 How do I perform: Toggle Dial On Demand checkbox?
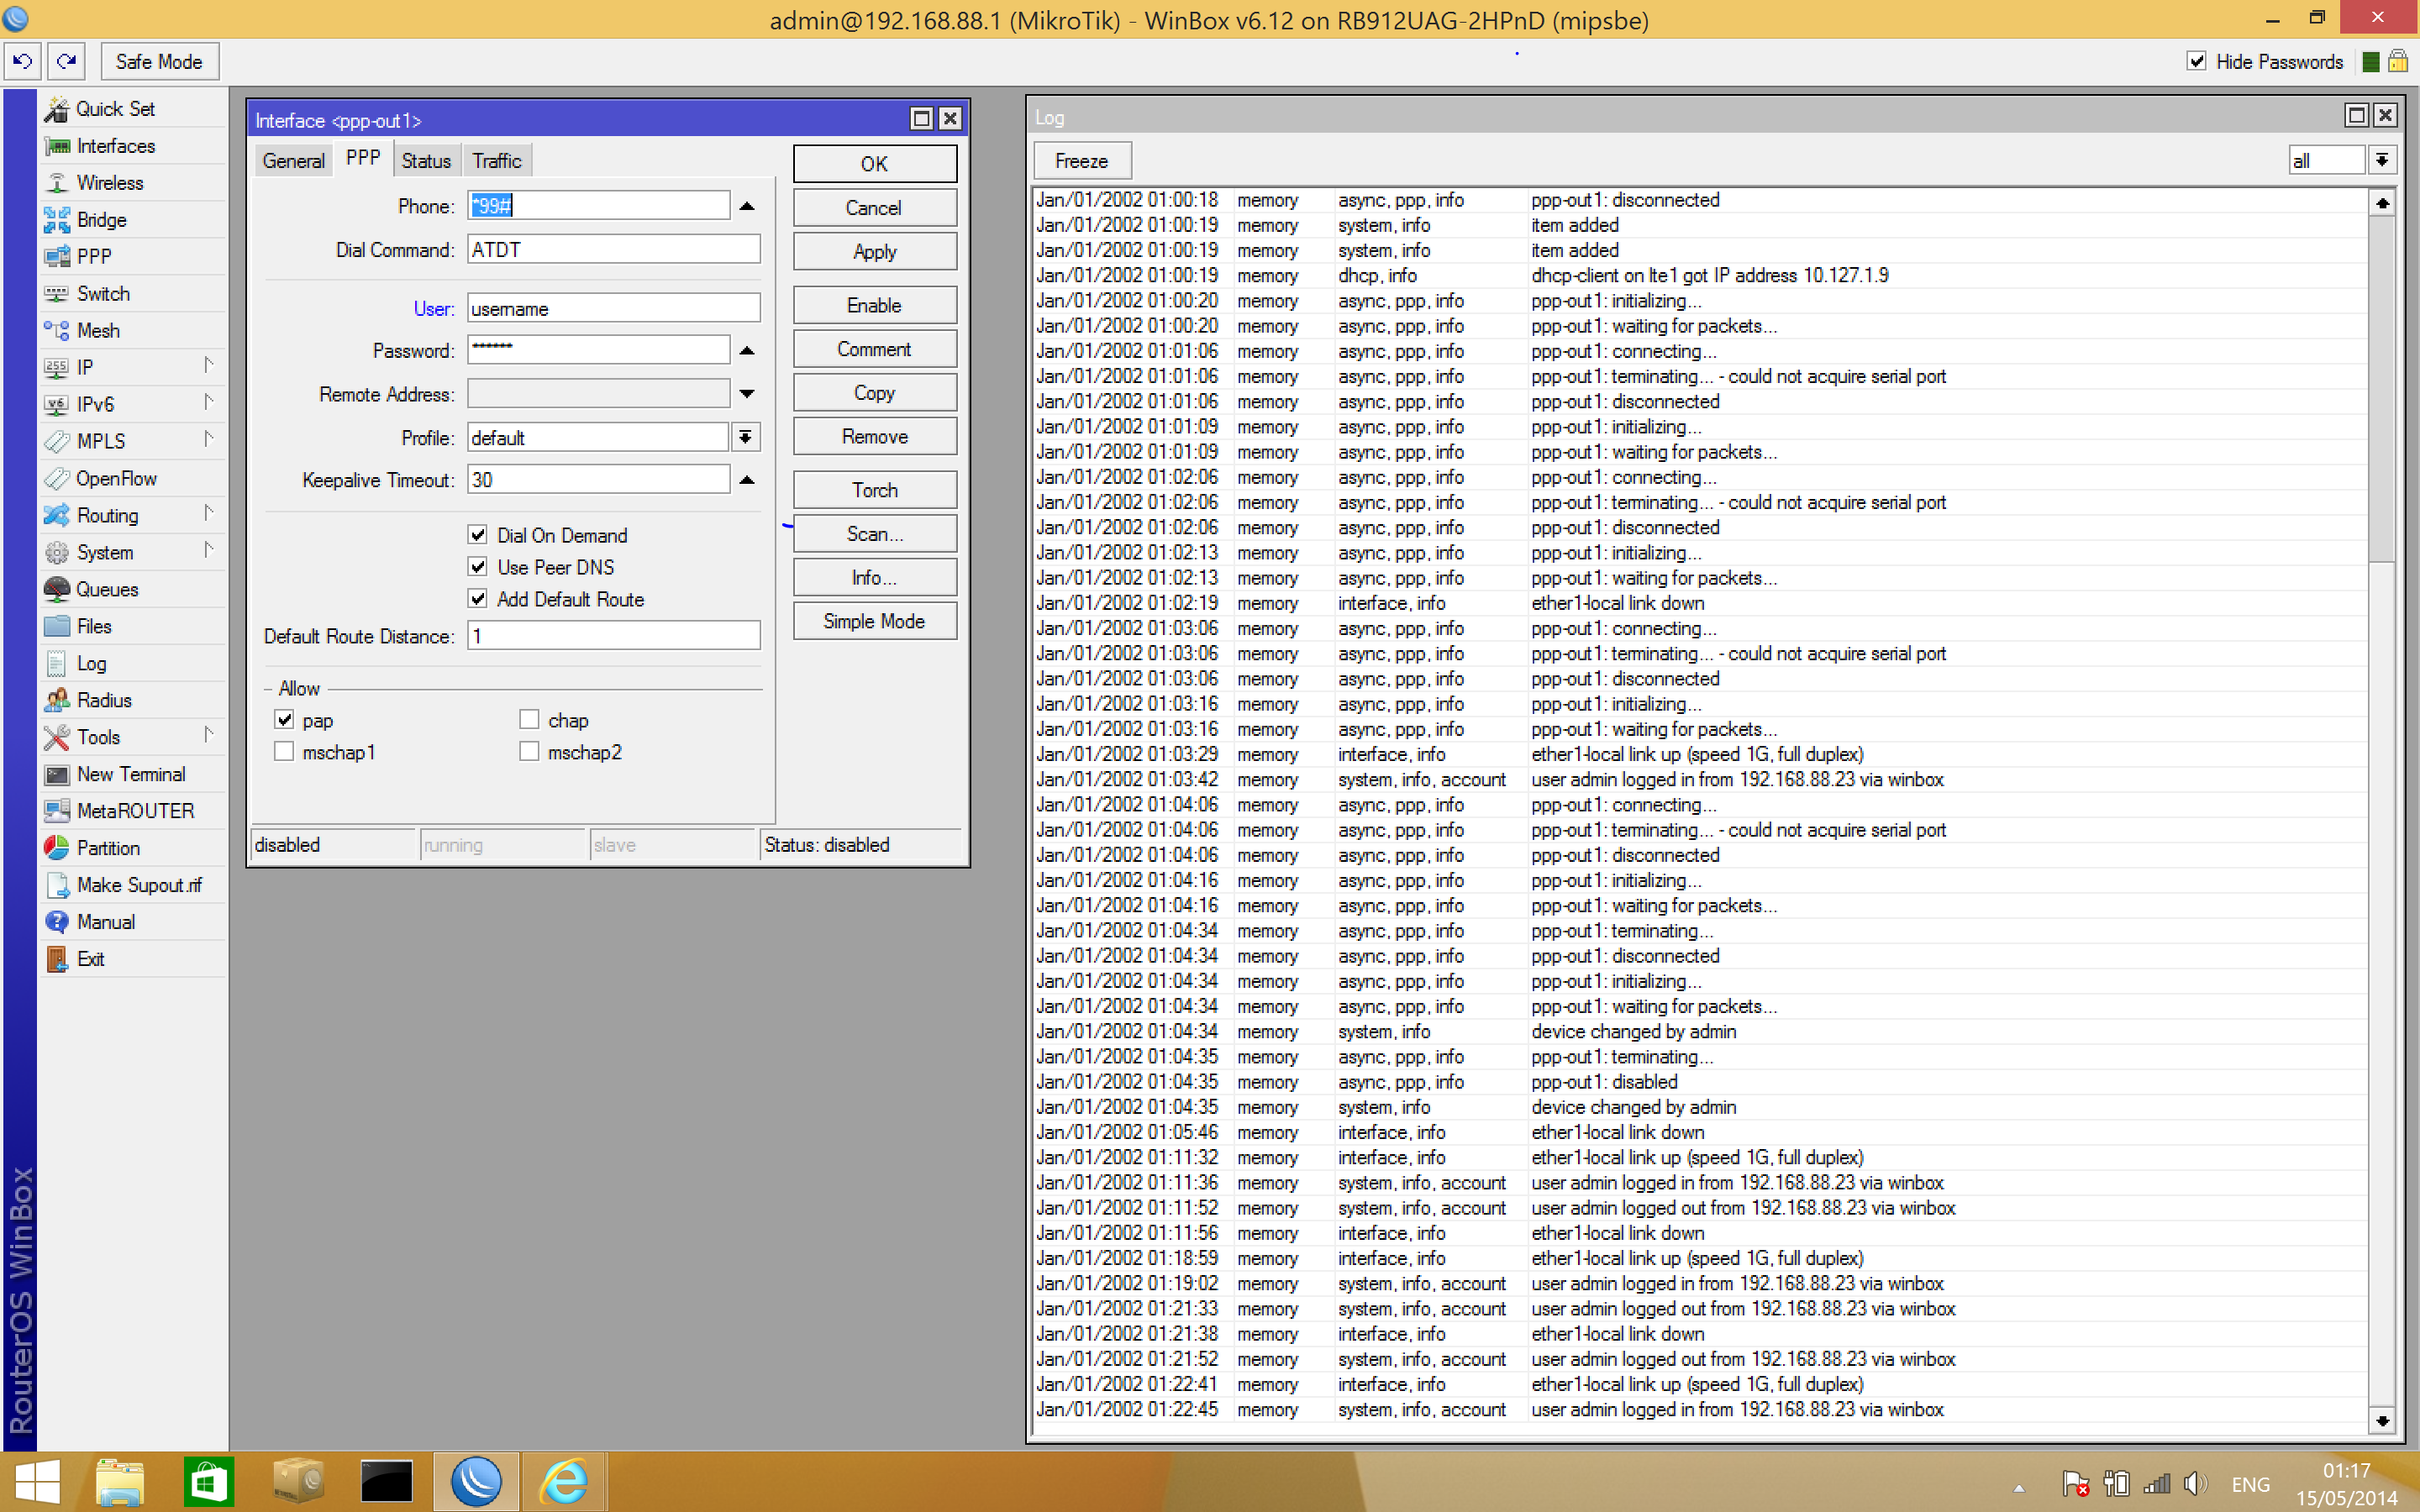coord(478,535)
